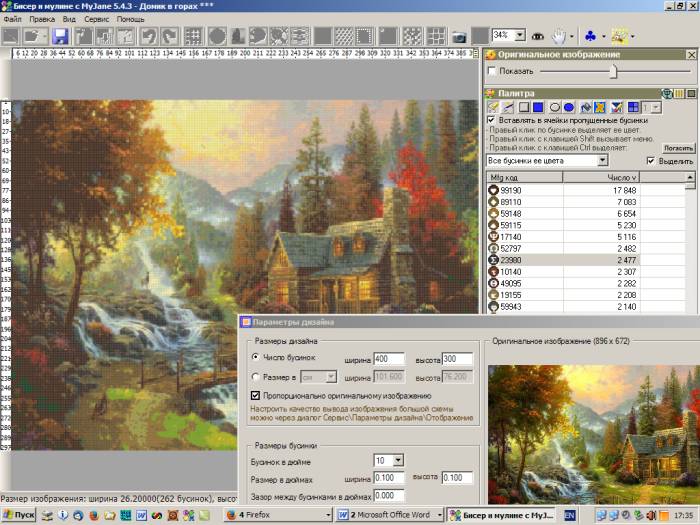This screenshot has height=525, width=700.
Task: Uncheck Вставлять в ячейки пропущенные бусинки
Action: [491, 120]
